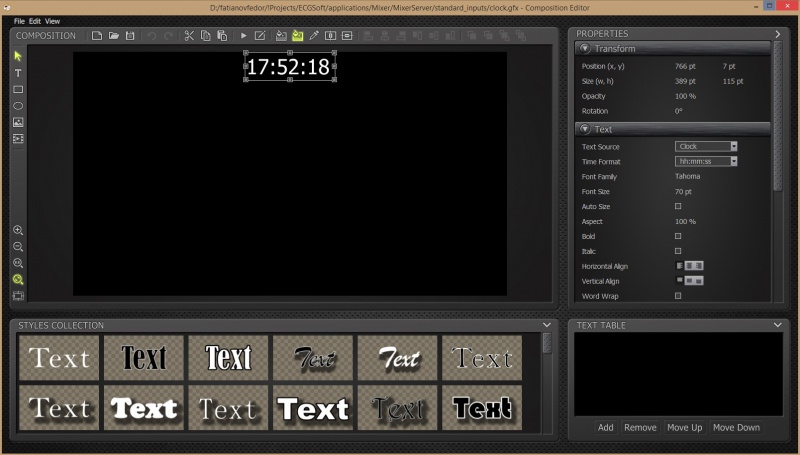Select the Rectangle shape tool
The width and height of the screenshot is (800, 455).
tap(18, 89)
